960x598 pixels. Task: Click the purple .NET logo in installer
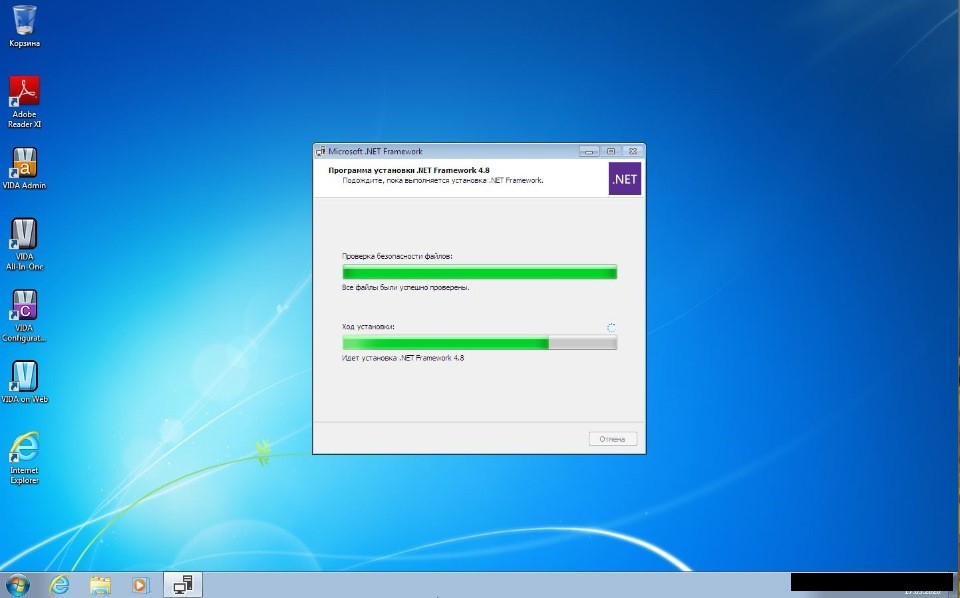point(624,179)
